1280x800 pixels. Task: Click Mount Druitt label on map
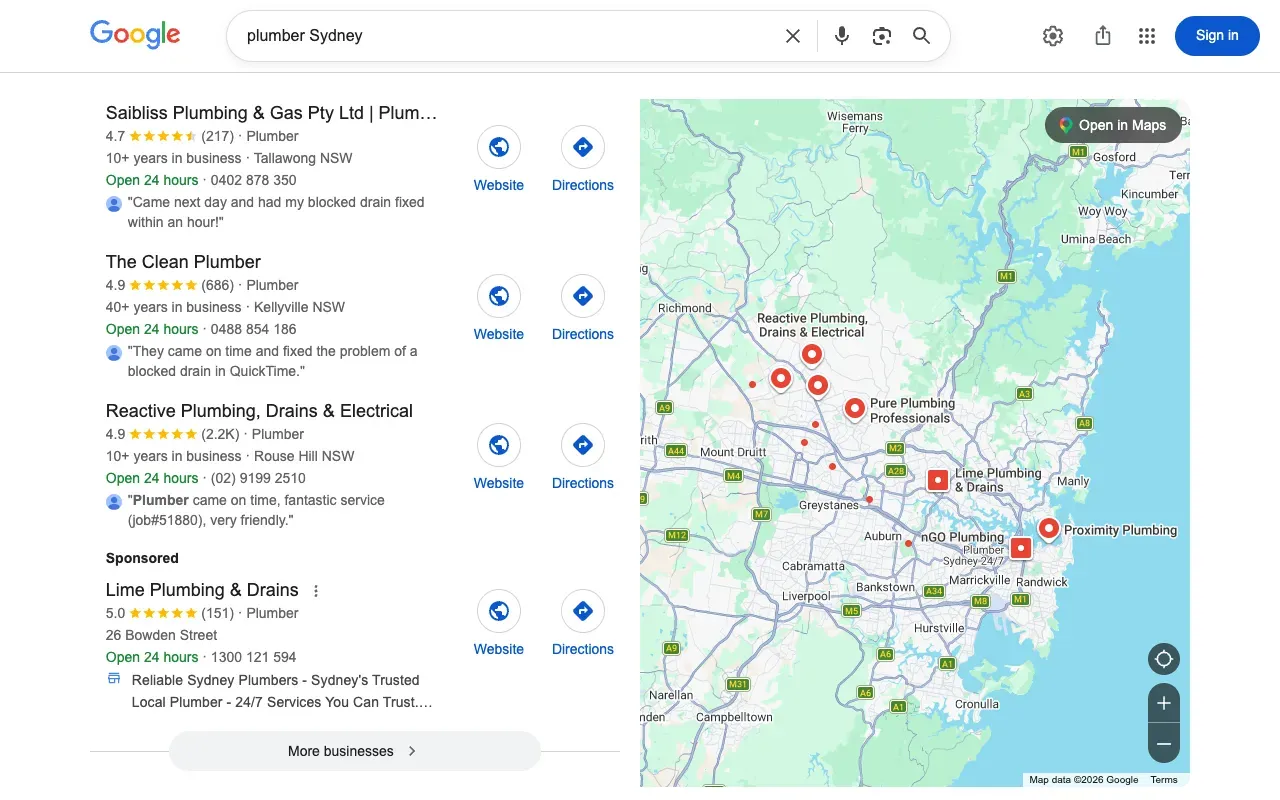[733, 452]
